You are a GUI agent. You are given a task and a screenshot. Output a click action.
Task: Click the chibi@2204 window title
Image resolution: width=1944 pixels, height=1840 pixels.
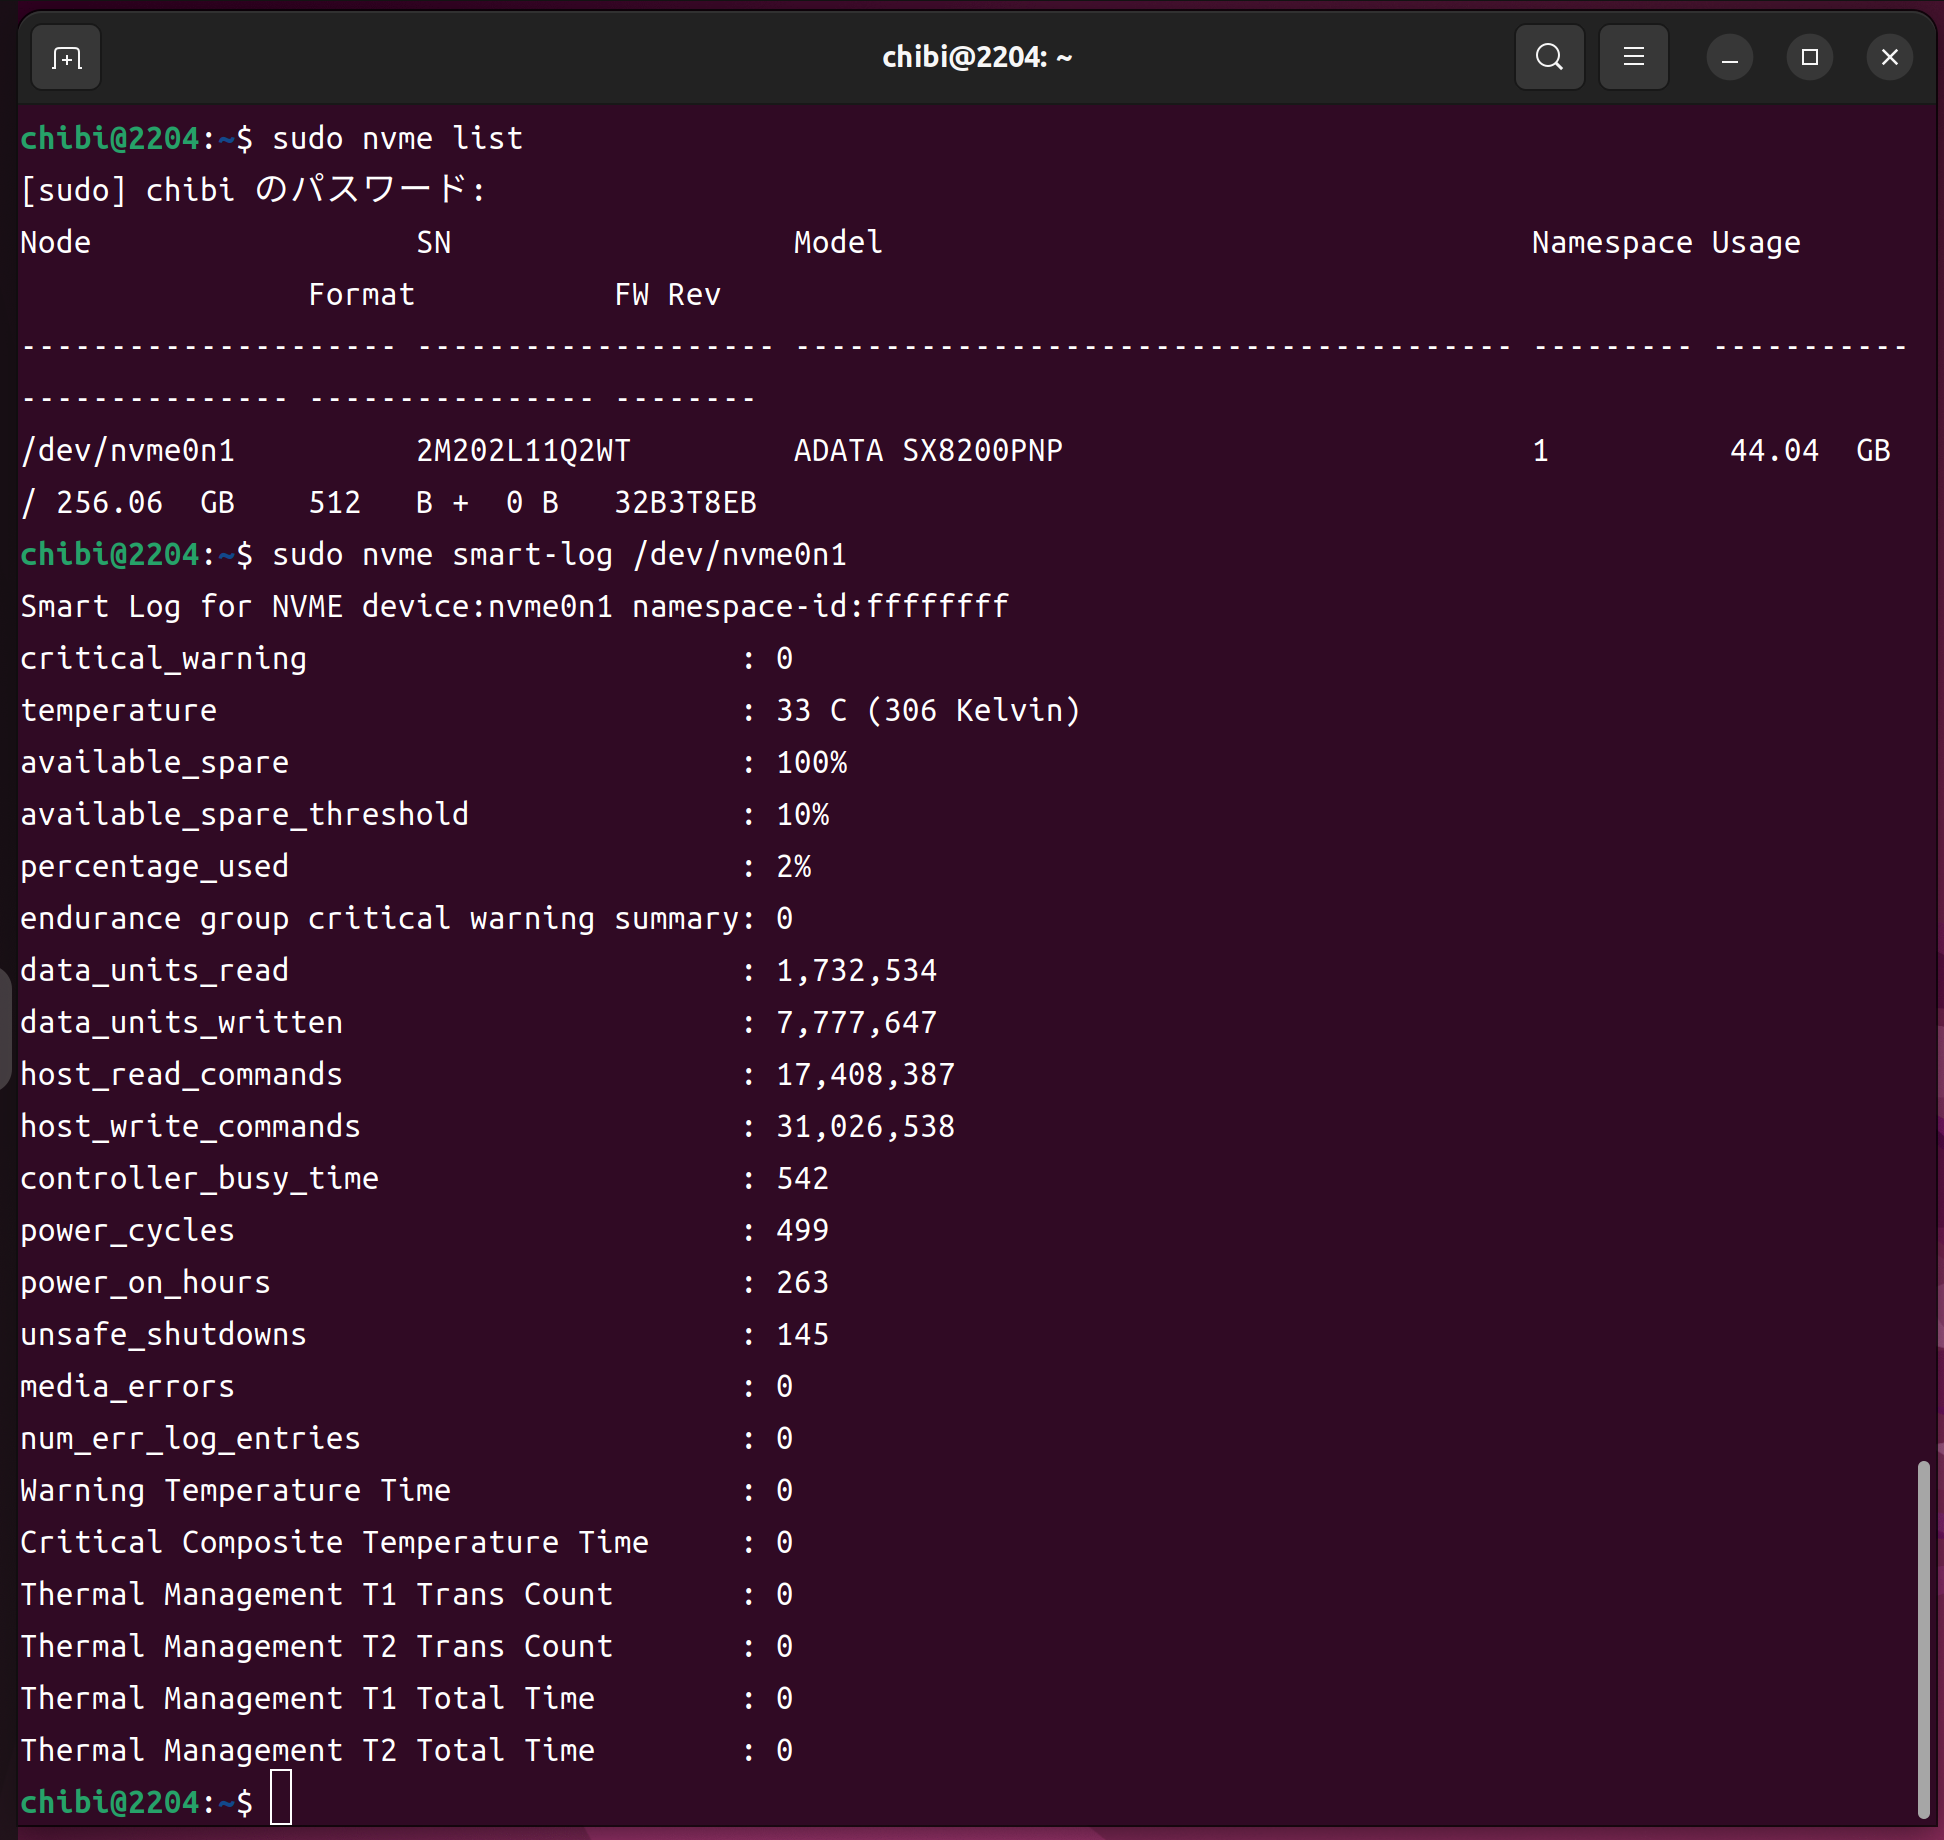(976, 58)
